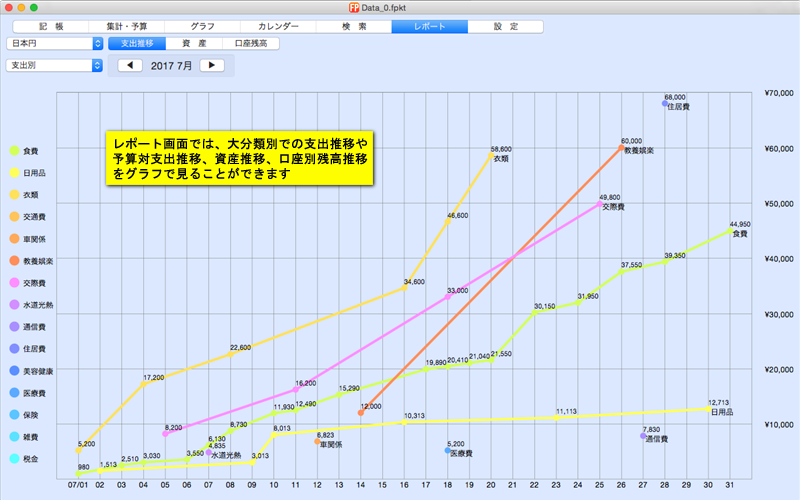Click the 税金 legend dot icon

pyautogui.click(x=13, y=459)
